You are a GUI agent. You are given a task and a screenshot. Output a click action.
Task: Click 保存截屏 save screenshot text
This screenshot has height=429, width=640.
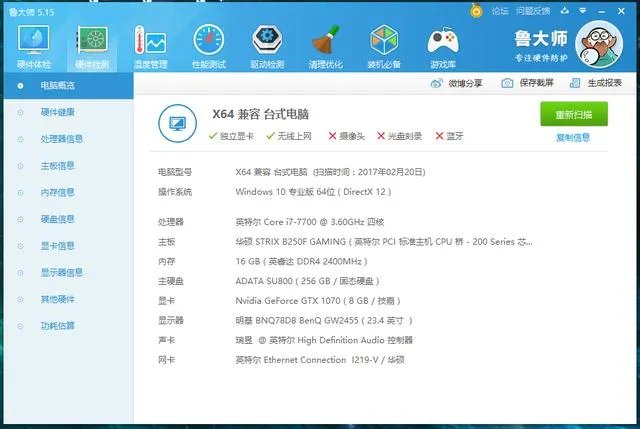[536, 83]
